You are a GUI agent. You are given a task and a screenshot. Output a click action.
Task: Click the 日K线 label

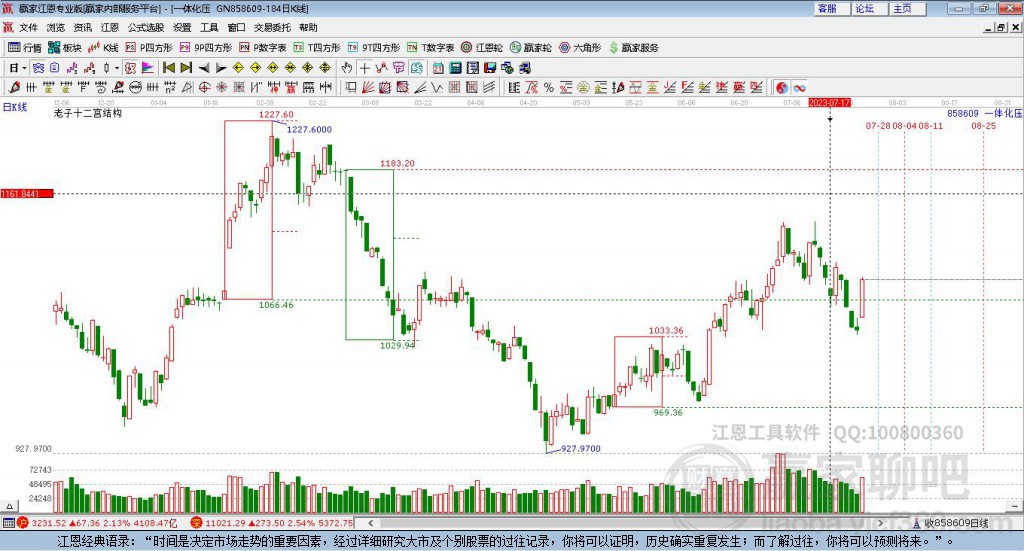click(15, 107)
